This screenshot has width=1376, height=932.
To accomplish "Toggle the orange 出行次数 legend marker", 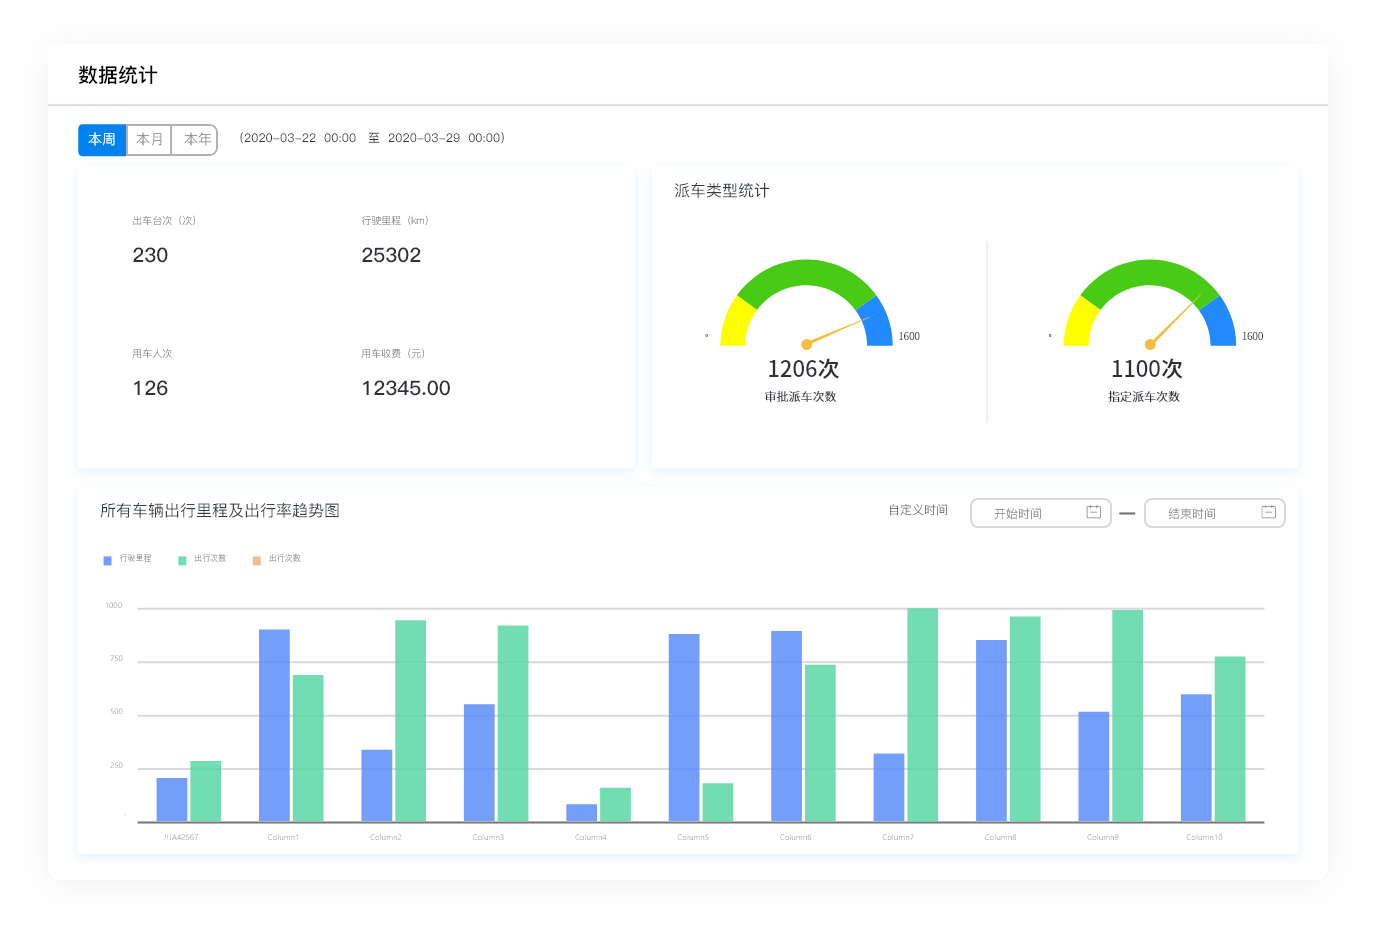I will (257, 560).
